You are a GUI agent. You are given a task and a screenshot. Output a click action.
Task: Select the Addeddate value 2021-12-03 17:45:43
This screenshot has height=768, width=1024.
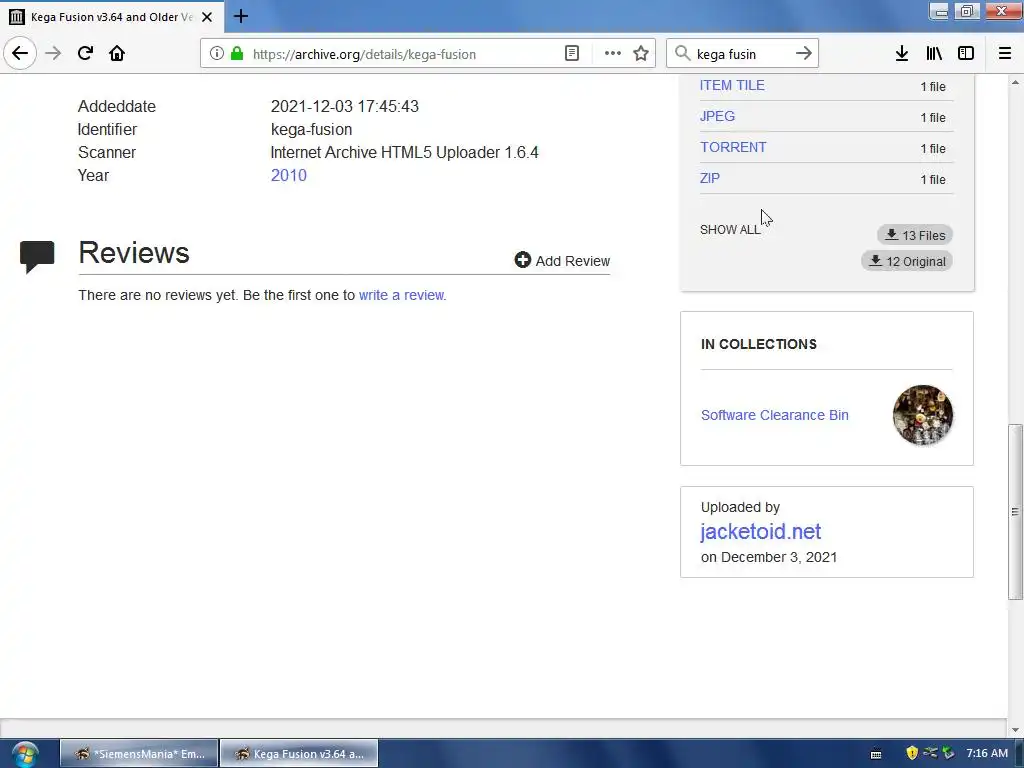(x=345, y=106)
